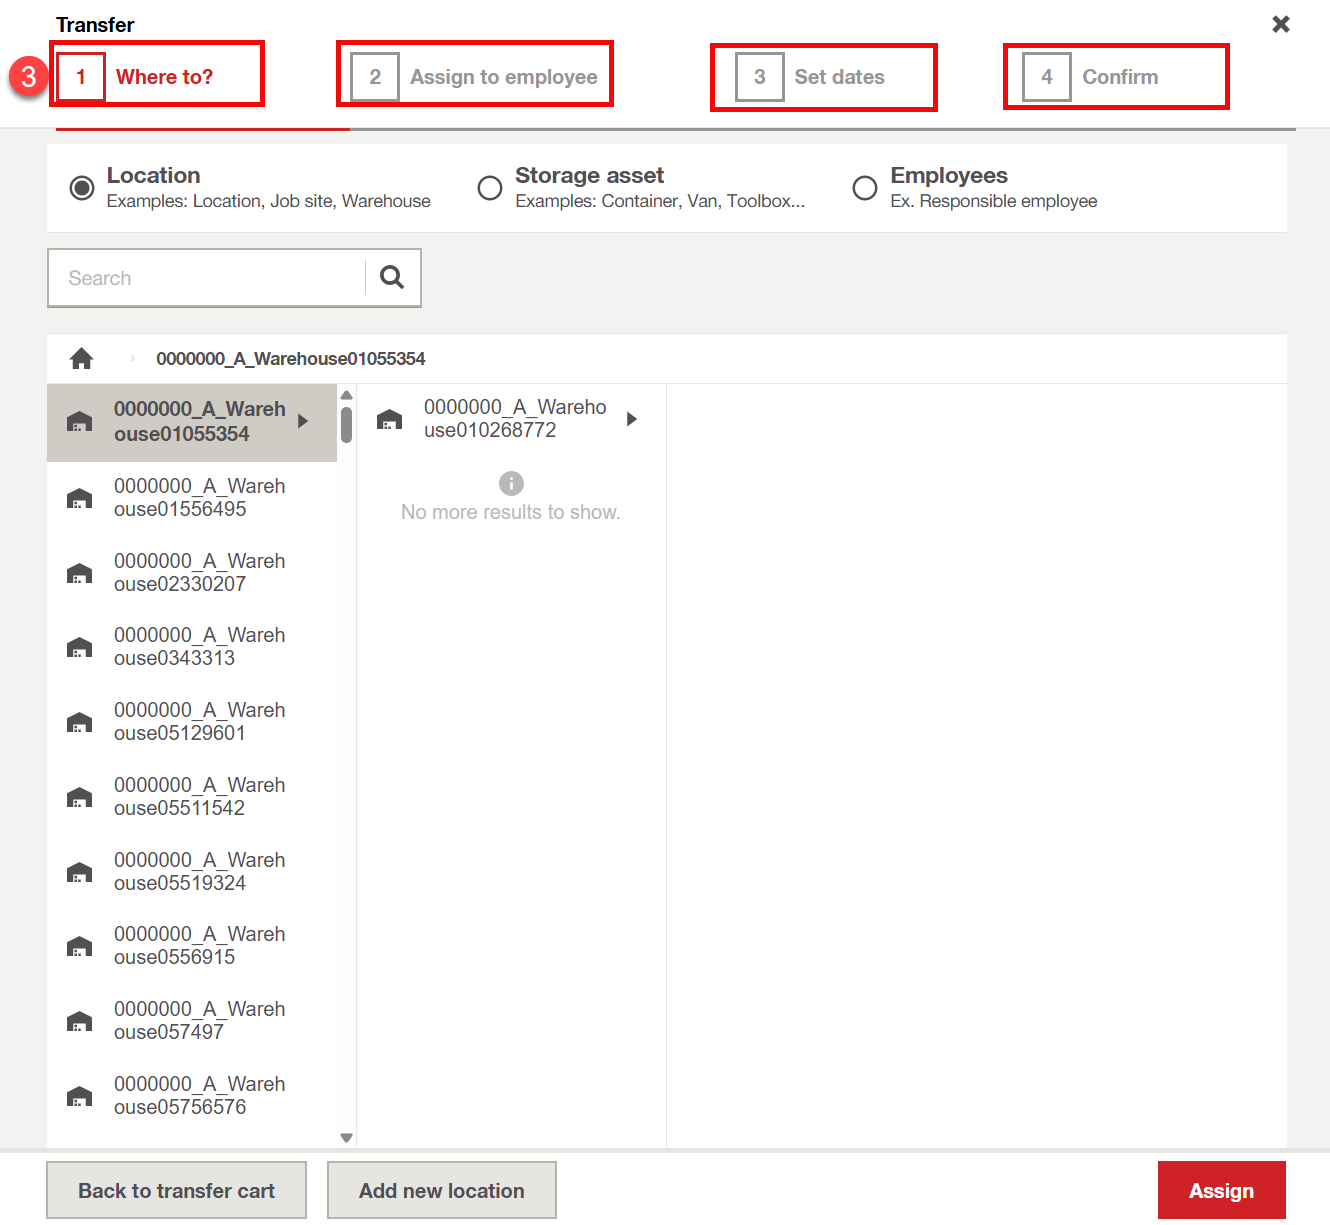This screenshot has height=1225, width=1330.
Task: Select location 0000000_A_Warehouse01556495
Action: [192, 498]
